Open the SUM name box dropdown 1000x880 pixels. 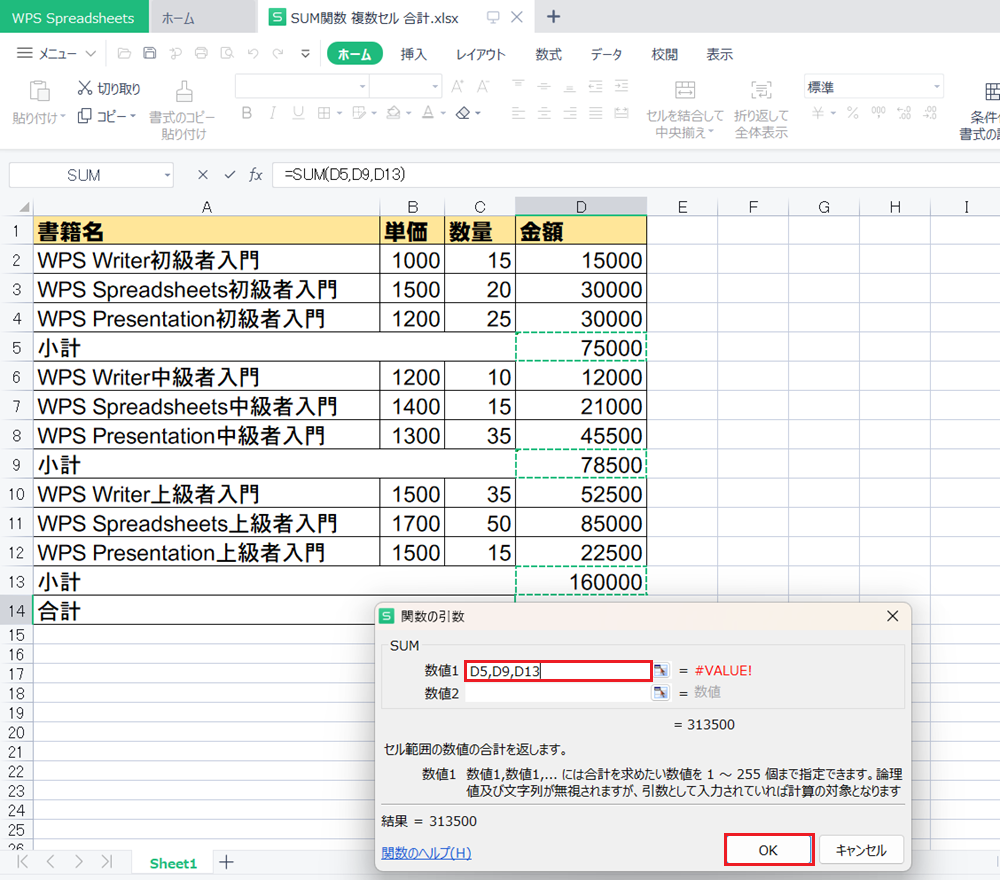[x=167, y=175]
